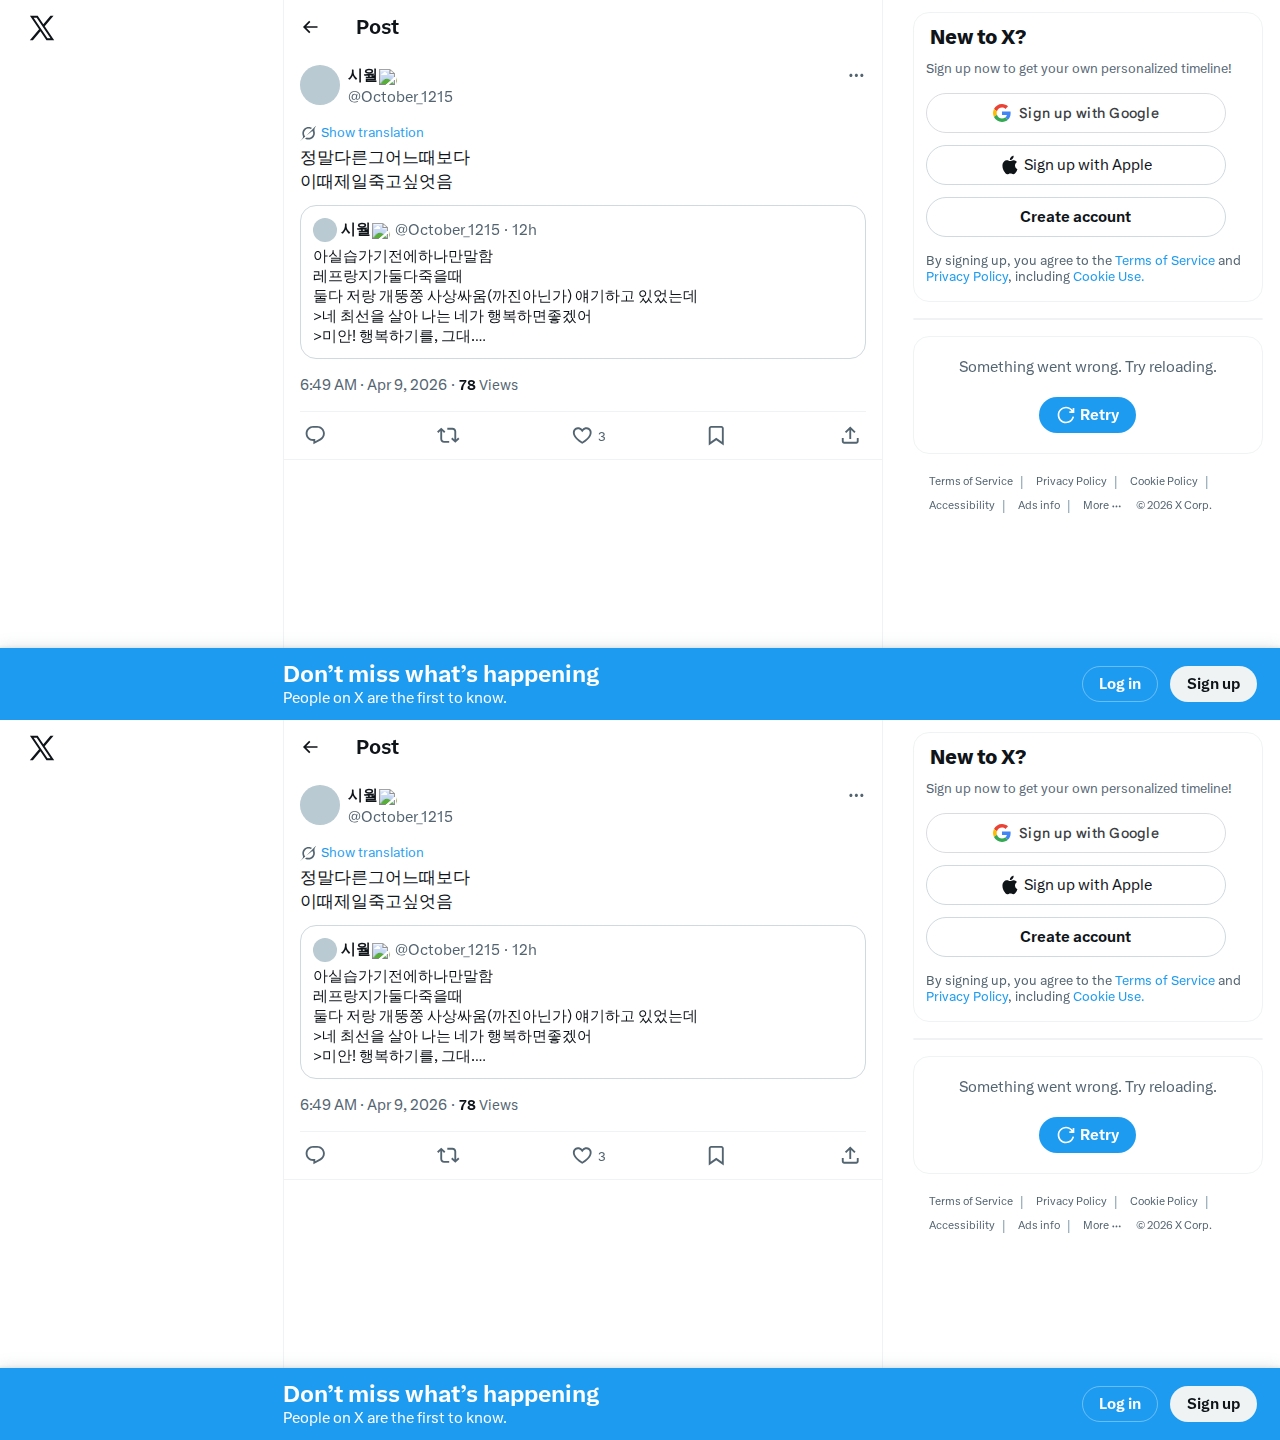Open the three-dot menu on the upper post
Screen dimensions: 1280x1440
pyautogui.click(x=856, y=75)
